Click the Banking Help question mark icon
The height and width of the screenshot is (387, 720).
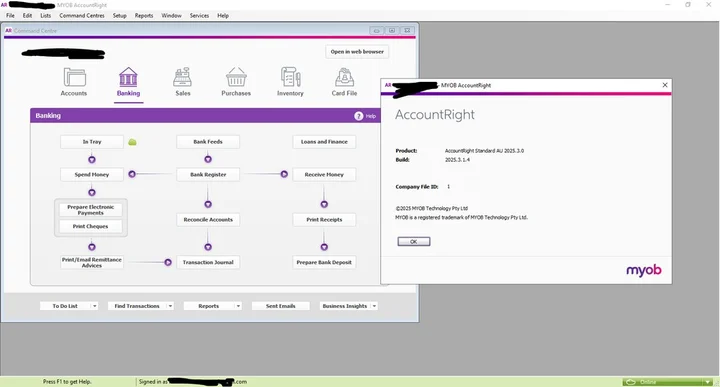click(x=359, y=116)
